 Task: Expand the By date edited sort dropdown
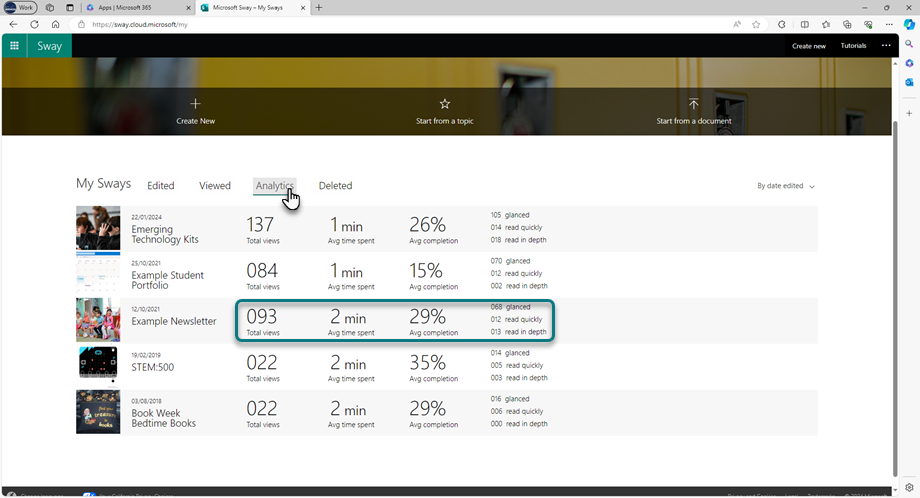(x=786, y=186)
